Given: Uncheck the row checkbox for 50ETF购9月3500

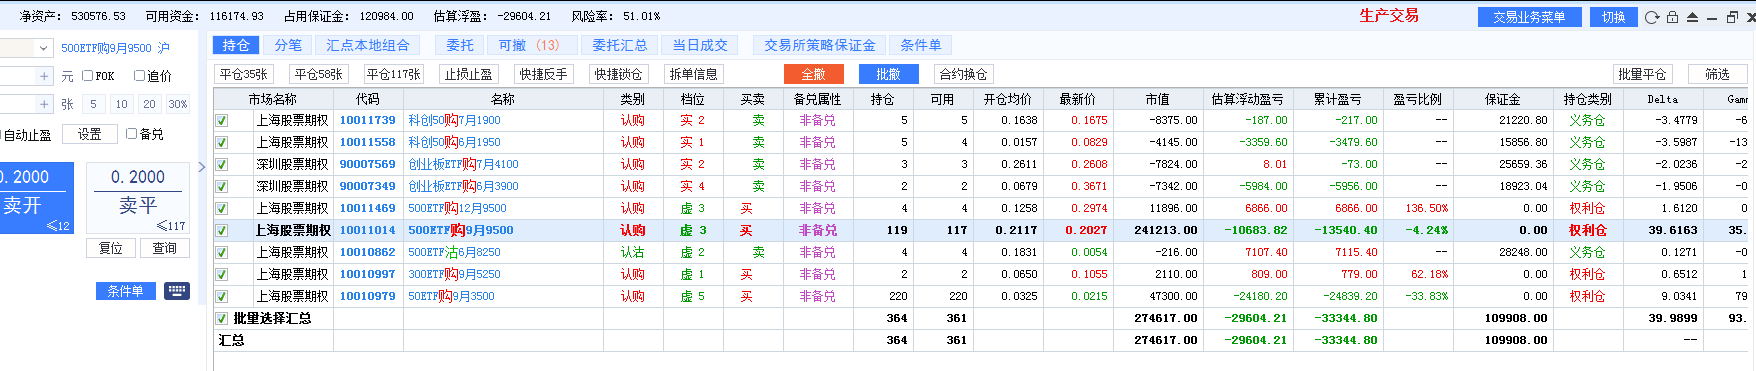Looking at the screenshot, I should point(222,296).
